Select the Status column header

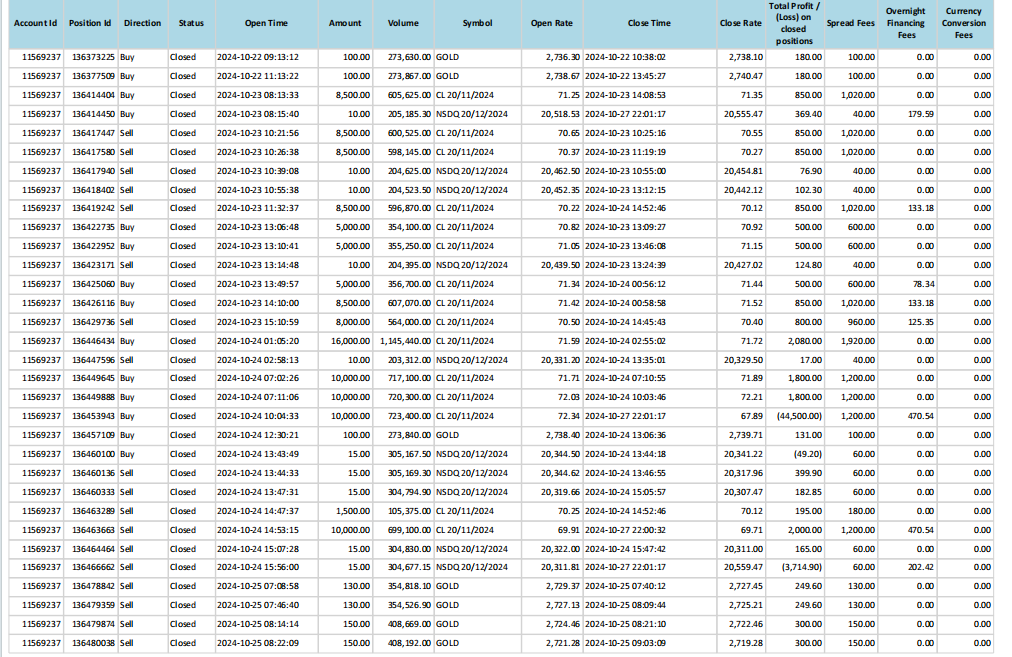191,23
